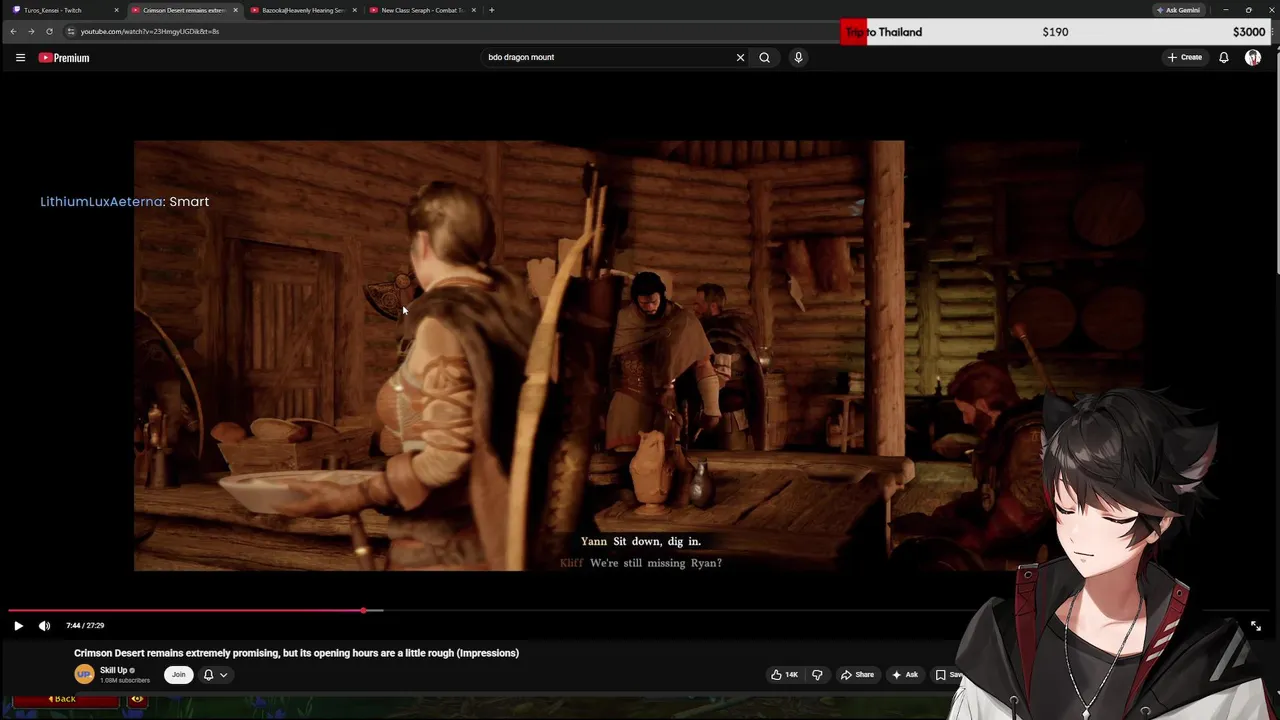The width and height of the screenshot is (1280, 720).
Task: Open a new browser tab
Action: 491,10
